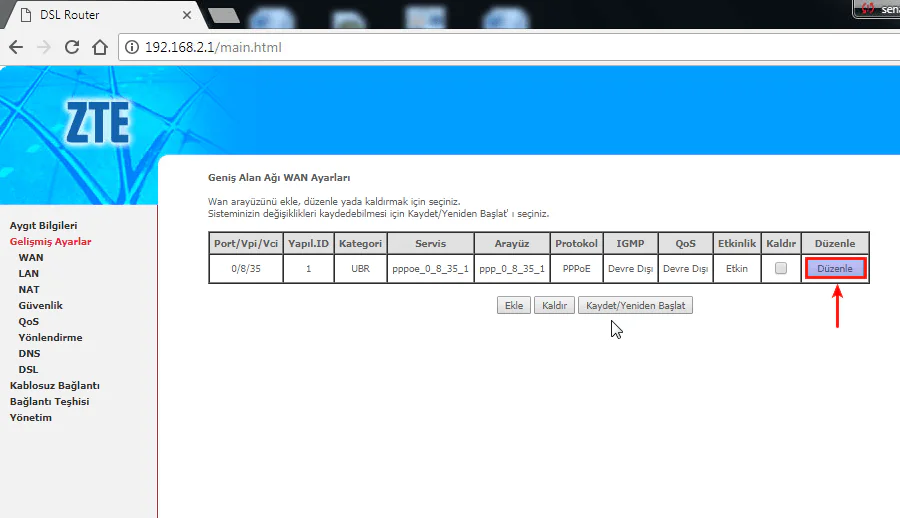Click the Ekle button
The width and height of the screenshot is (900, 518).
(514, 306)
